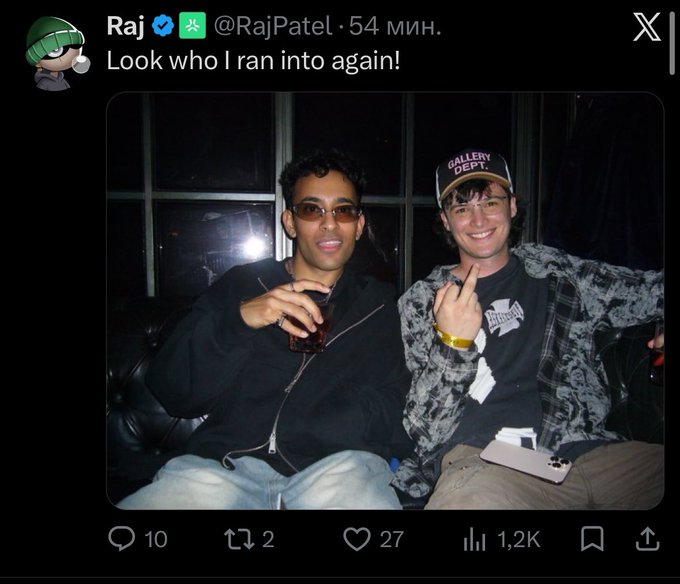Like the post with heart icon
This screenshot has width=680, height=584.
(356, 539)
